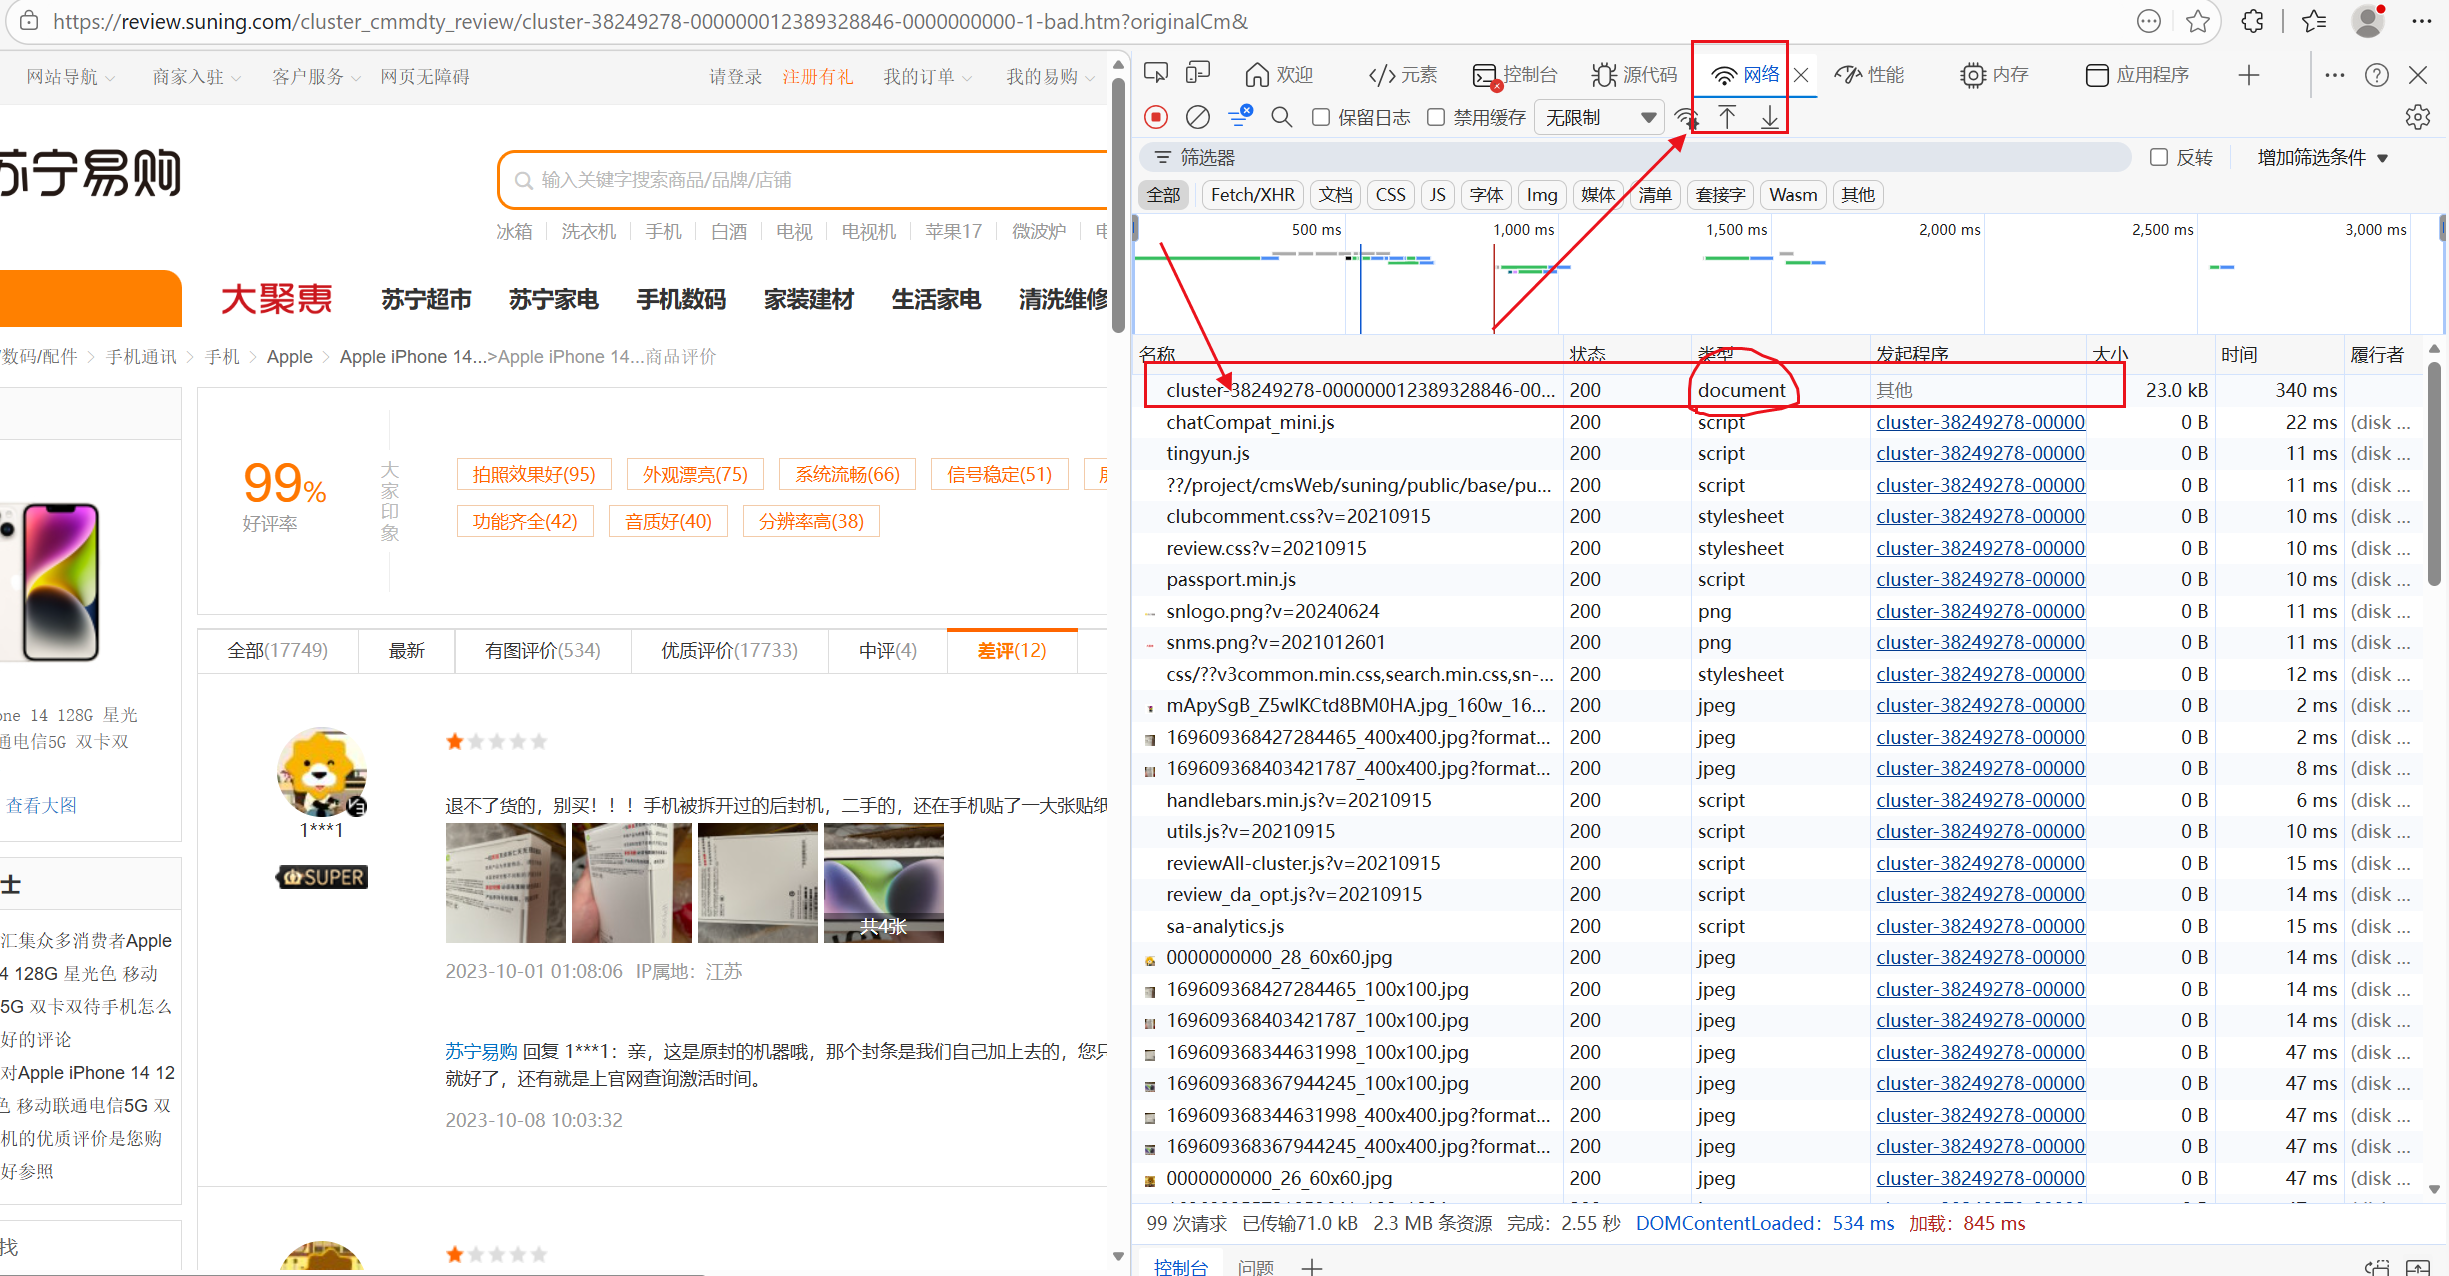The image size is (2449, 1276).
Task: Open DevTools more options menu
Action: click(2335, 75)
